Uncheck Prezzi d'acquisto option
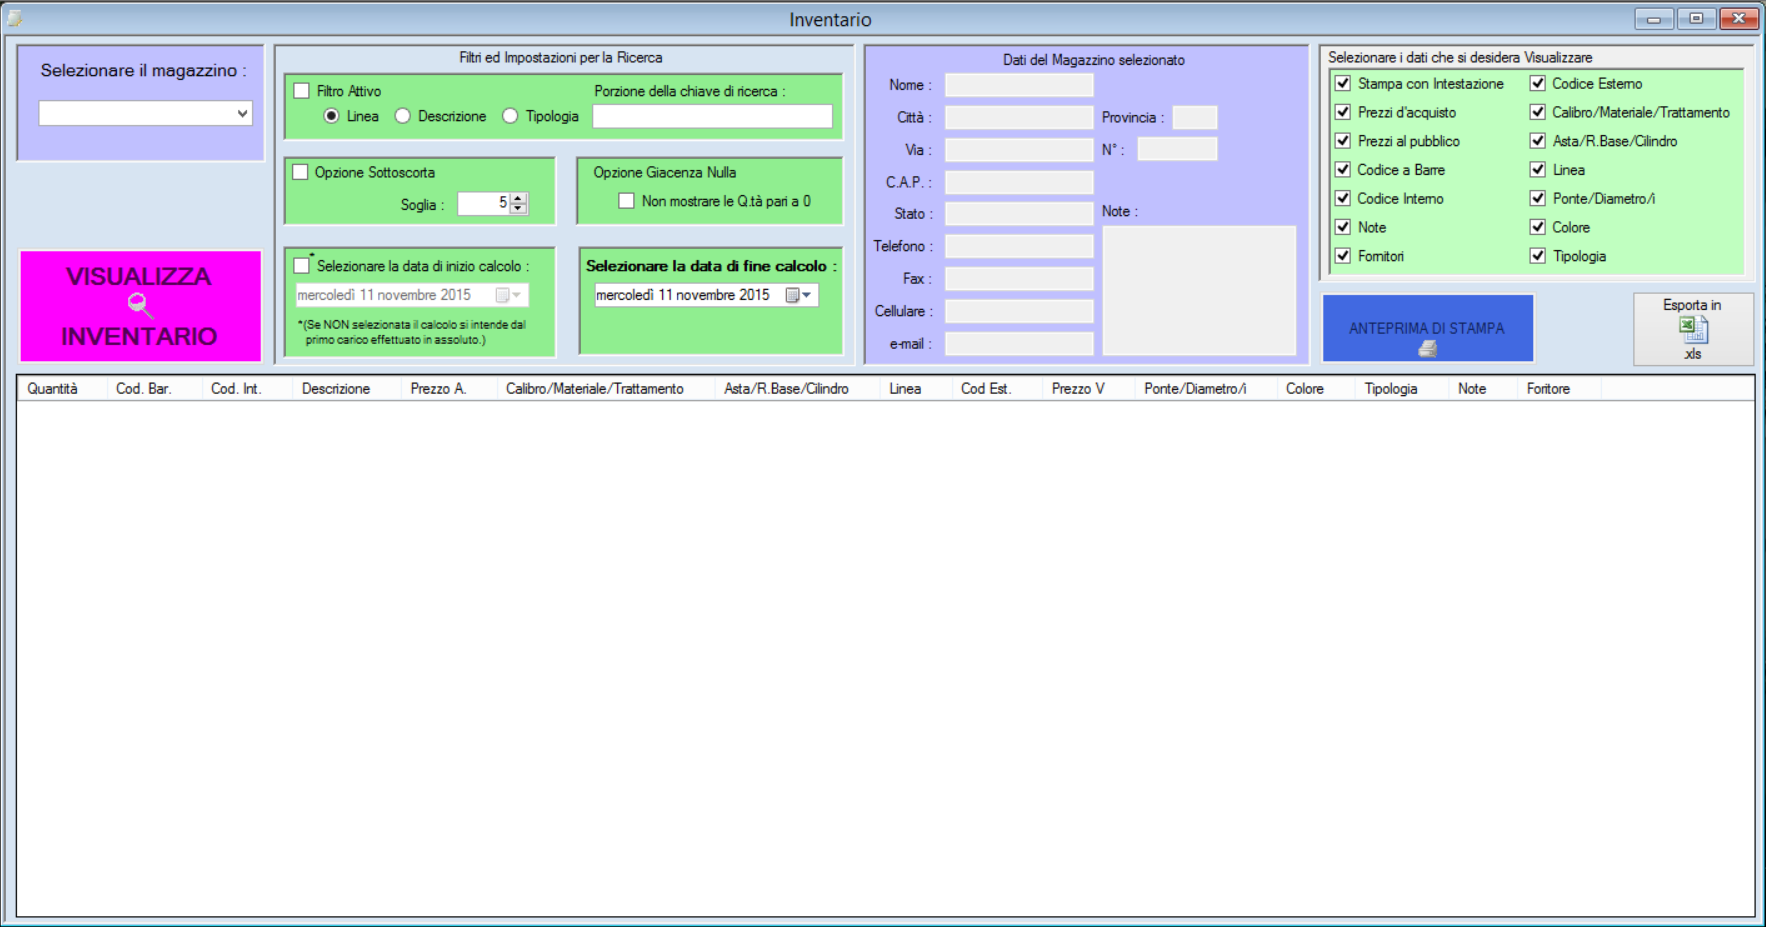 click(x=1343, y=112)
